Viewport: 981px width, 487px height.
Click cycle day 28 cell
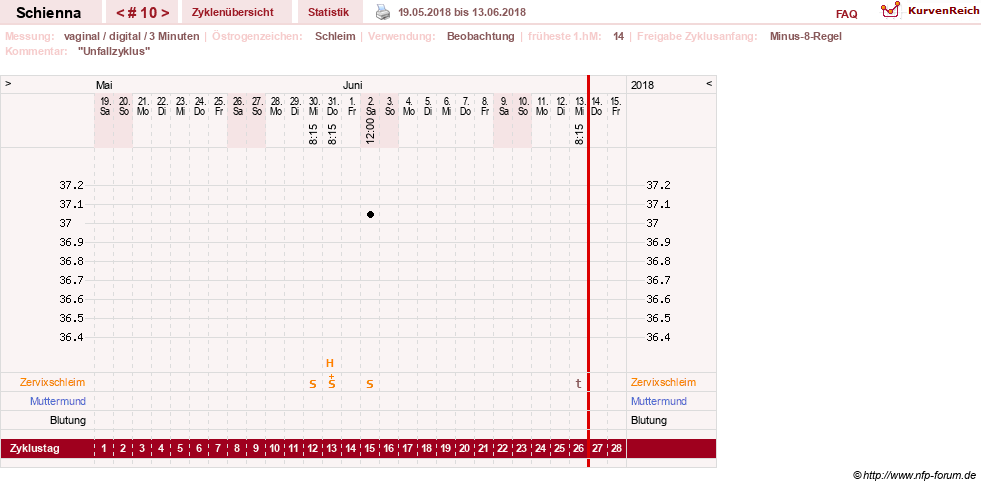[x=616, y=448]
